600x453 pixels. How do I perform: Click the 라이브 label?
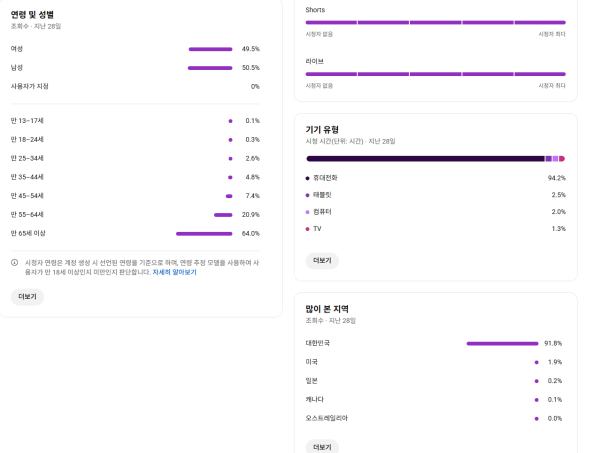click(x=315, y=61)
